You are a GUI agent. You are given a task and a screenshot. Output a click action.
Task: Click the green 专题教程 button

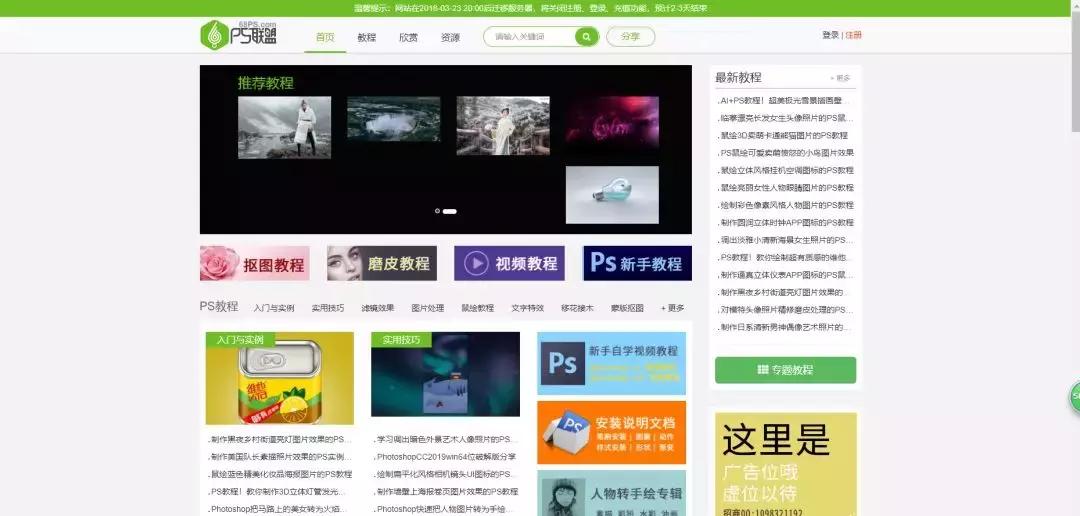785,370
